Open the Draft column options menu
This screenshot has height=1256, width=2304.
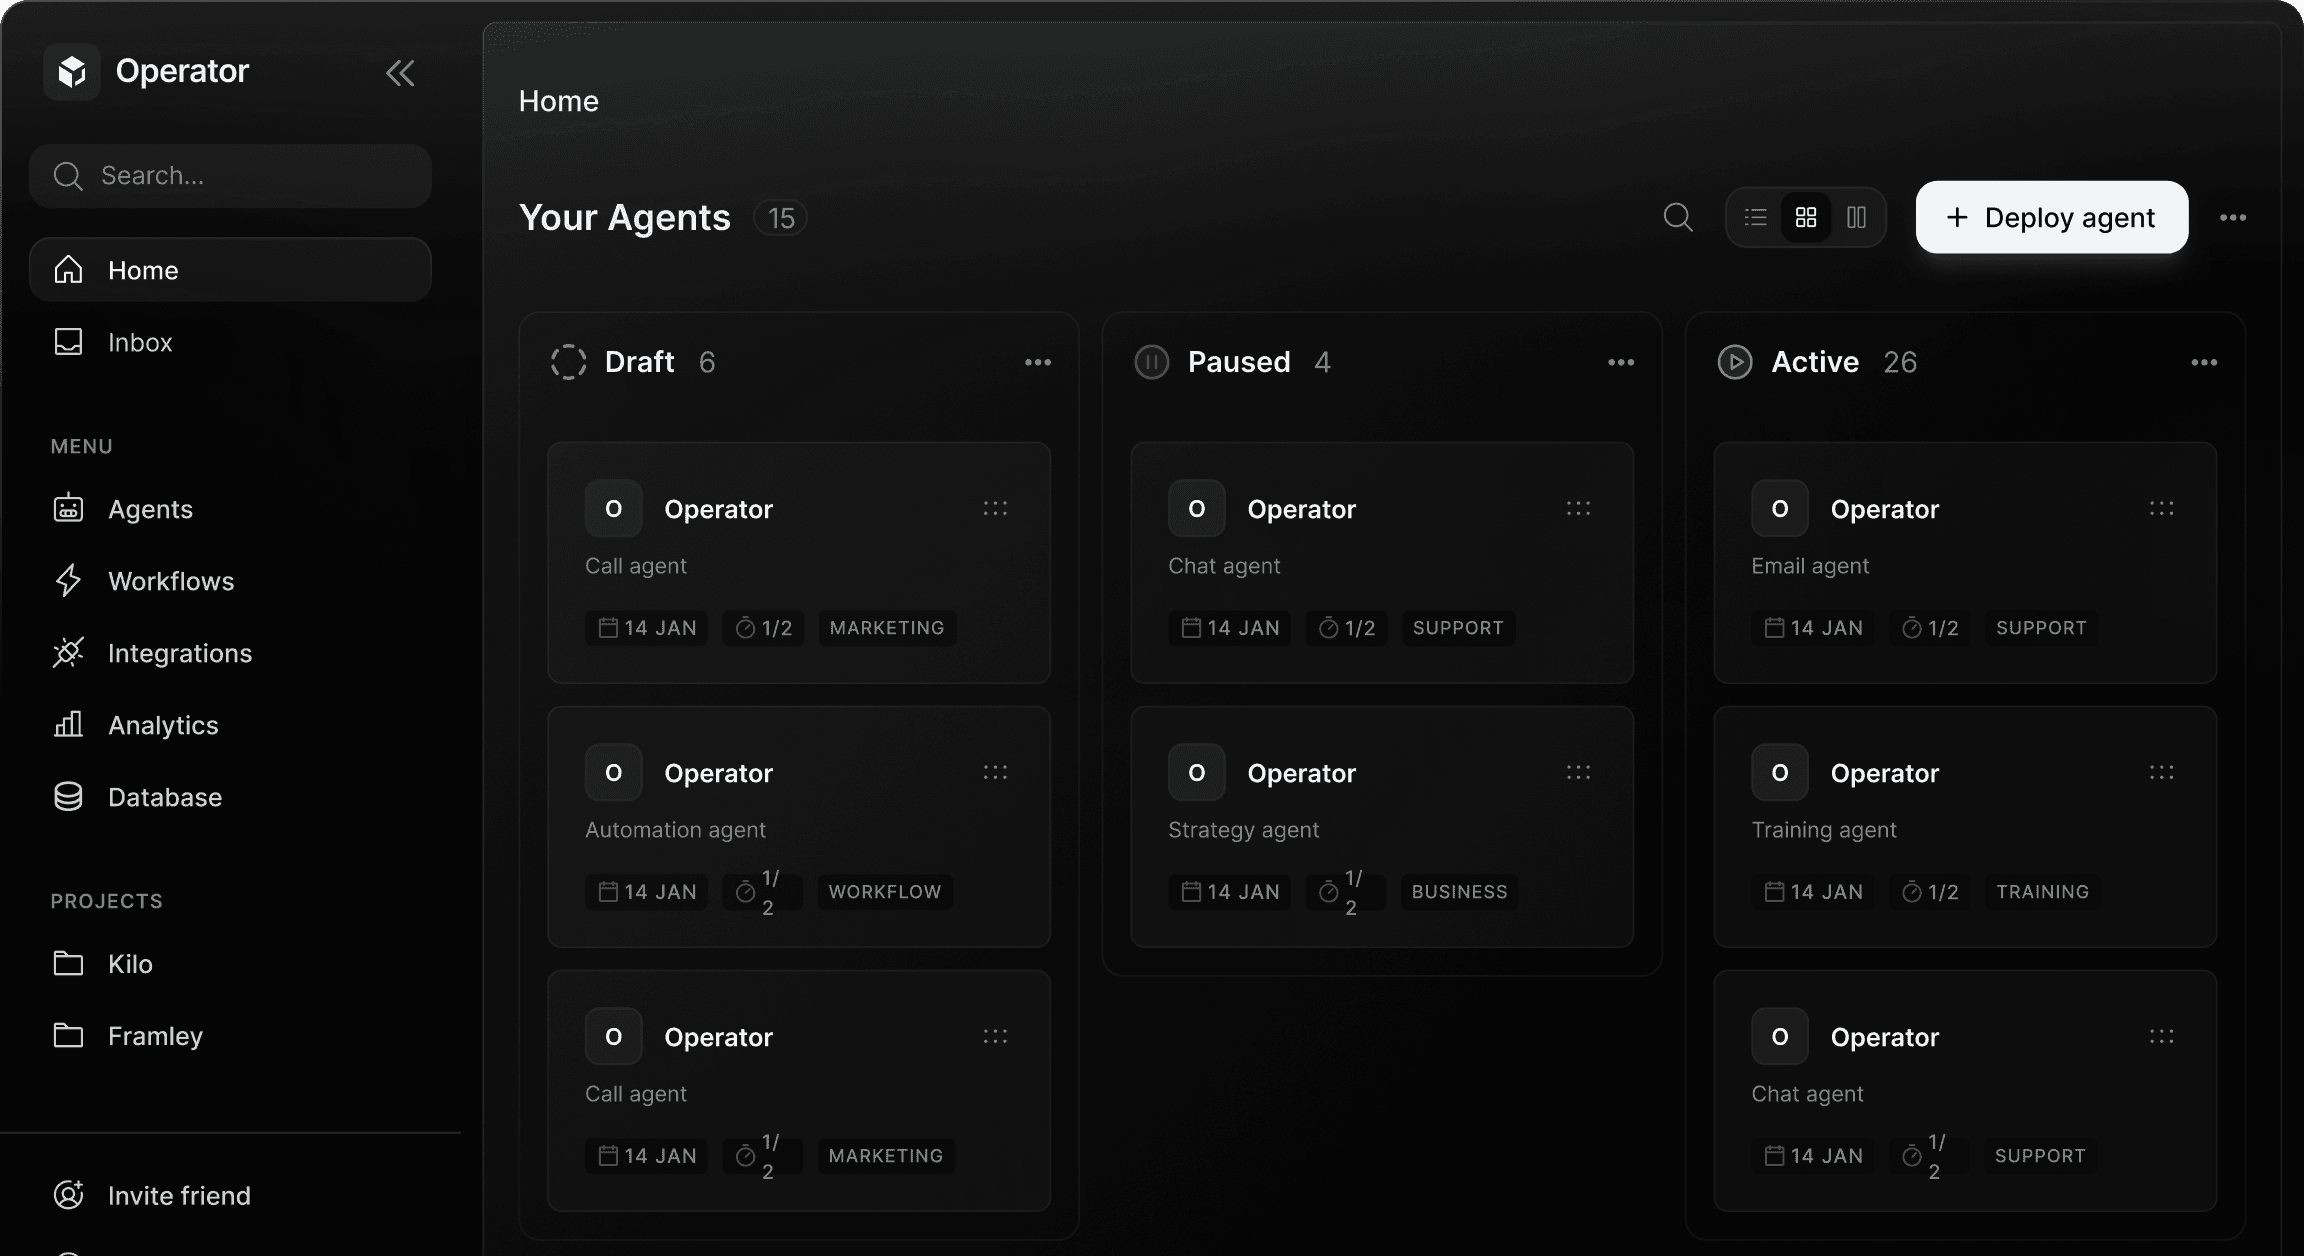coord(1038,362)
